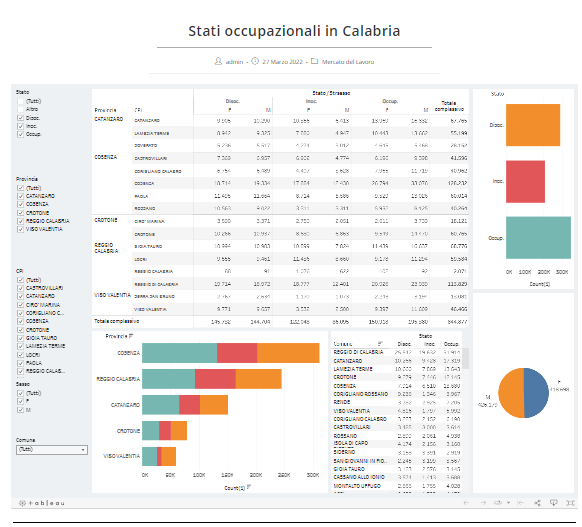The width and height of the screenshot is (582, 527).
Task: Toggle (Tutti) checkbox in Sesso filter
Action: pos(20,393)
